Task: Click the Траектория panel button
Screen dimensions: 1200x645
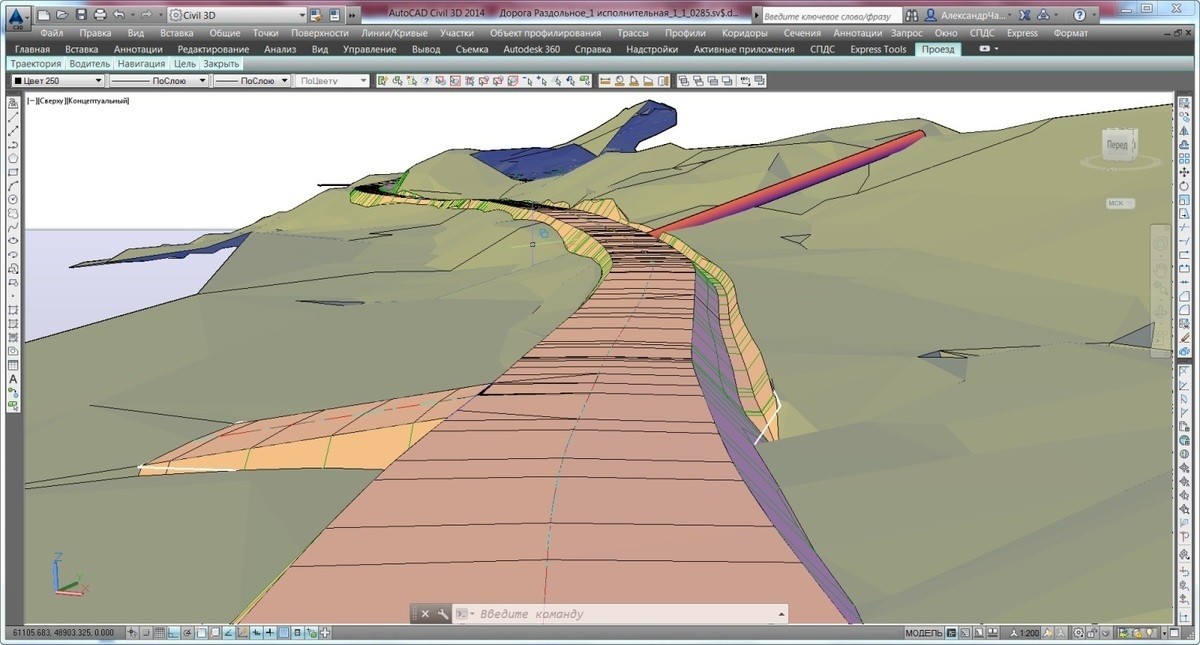Action: click(36, 63)
